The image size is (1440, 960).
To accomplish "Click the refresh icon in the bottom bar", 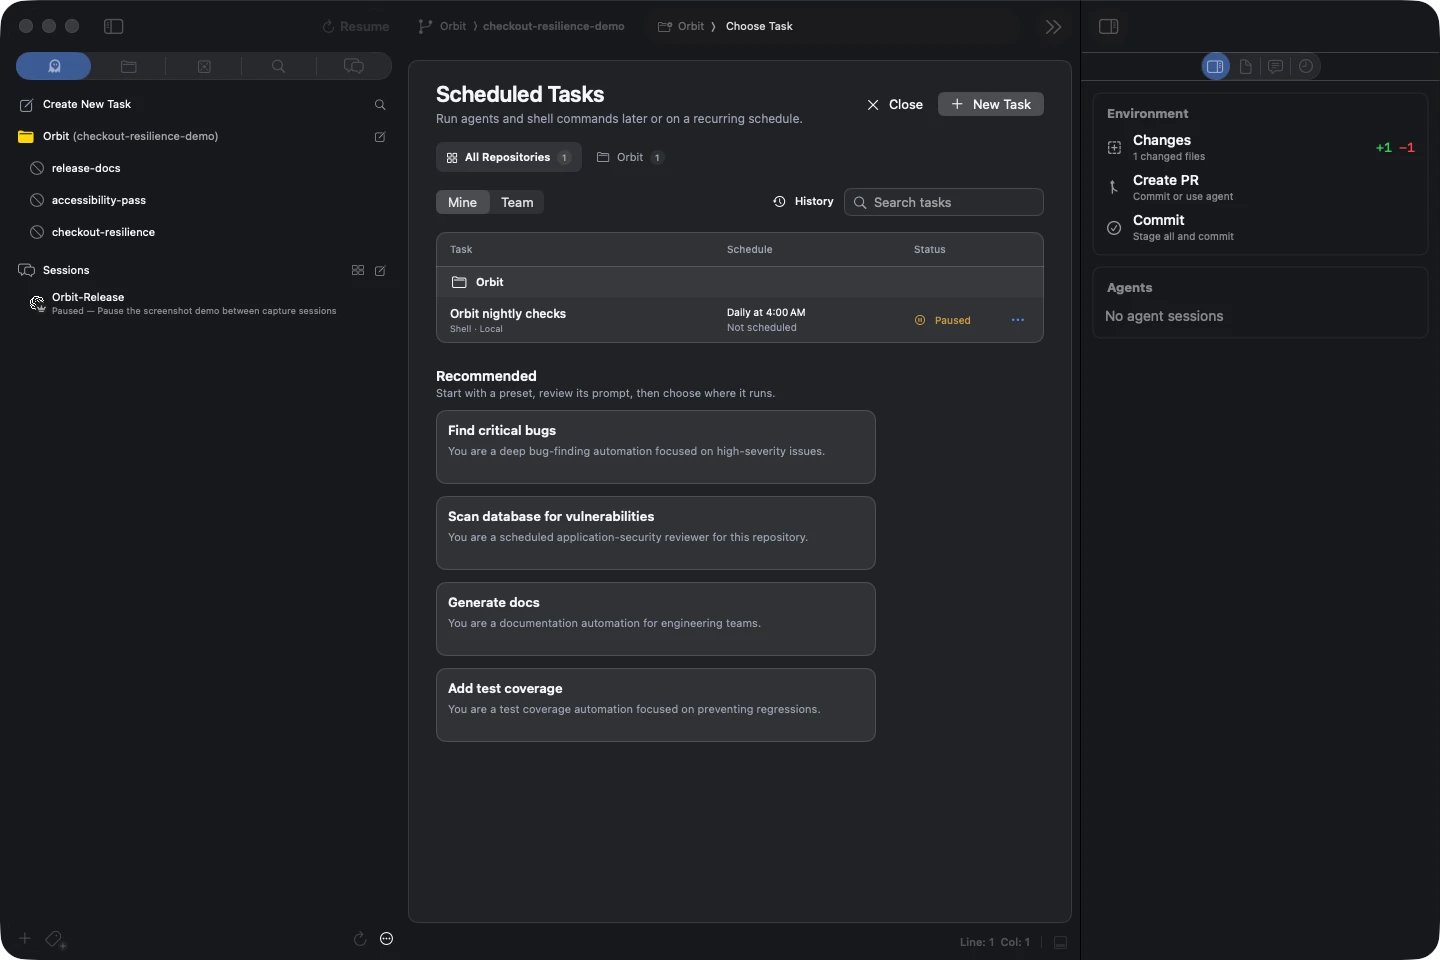I will tap(360, 938).
